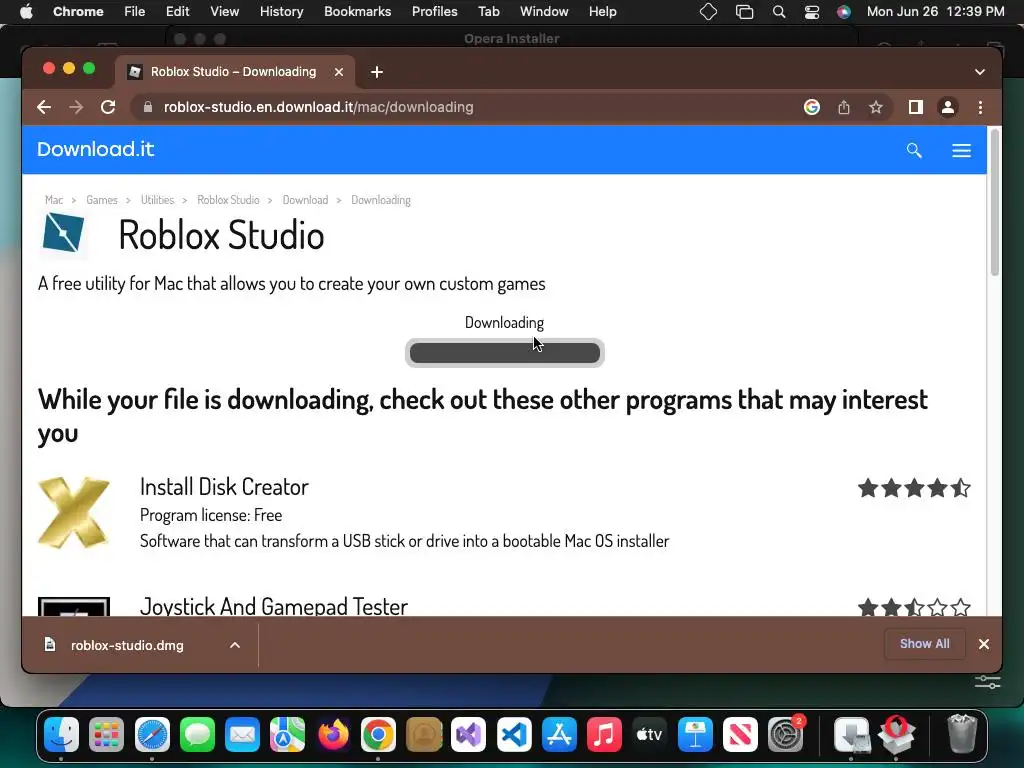Go to Games breadcrumb
Viewport: 1024px width, 768px height.
point(102,200)
